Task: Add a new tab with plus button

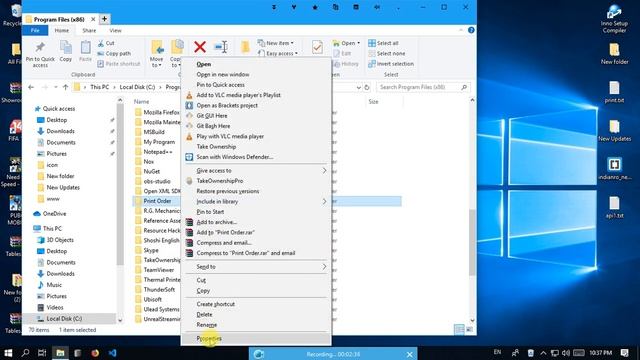Action: tap(104, 19)
